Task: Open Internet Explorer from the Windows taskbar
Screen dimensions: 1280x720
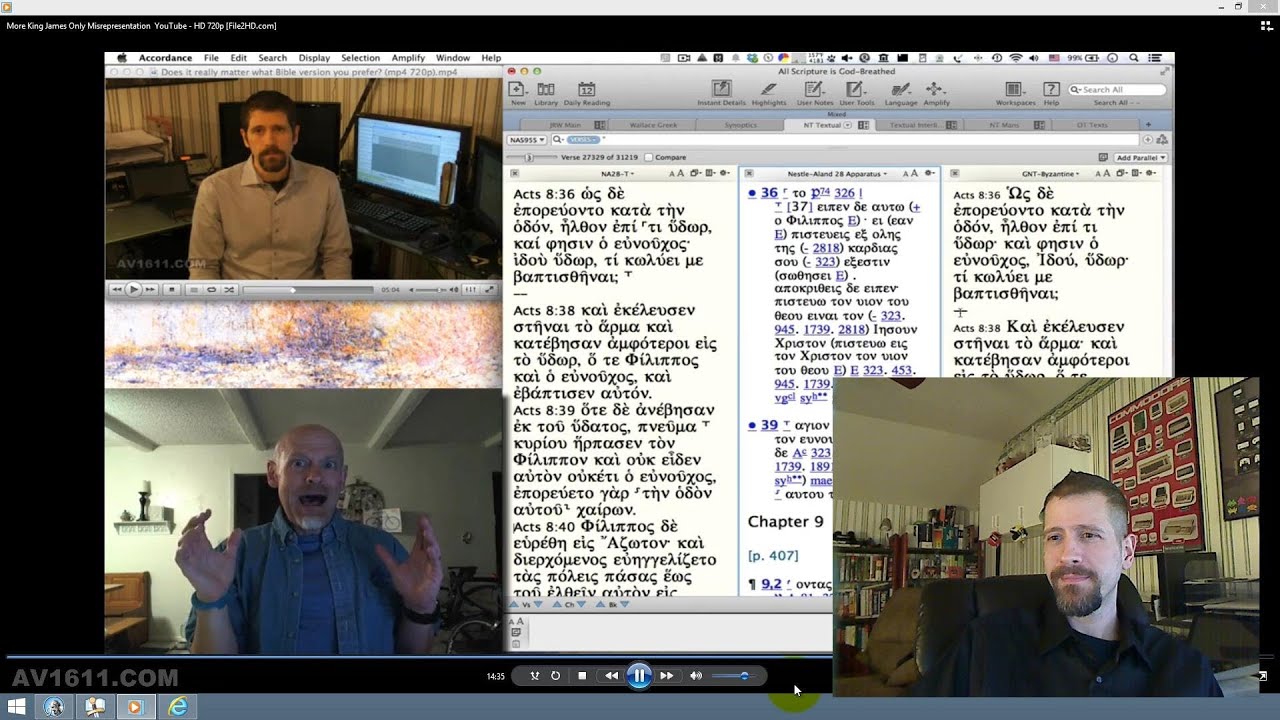Action: pyautogui.click(x=177, y=707)
